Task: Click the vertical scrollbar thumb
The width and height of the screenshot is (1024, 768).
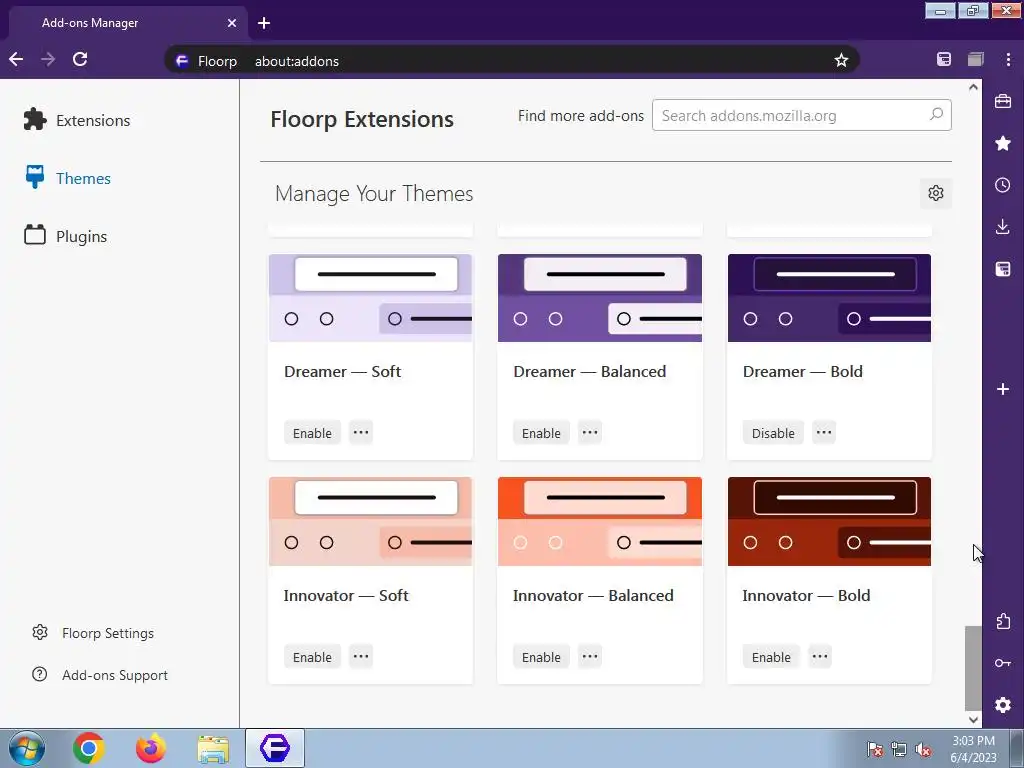Action: pos(974,668)
